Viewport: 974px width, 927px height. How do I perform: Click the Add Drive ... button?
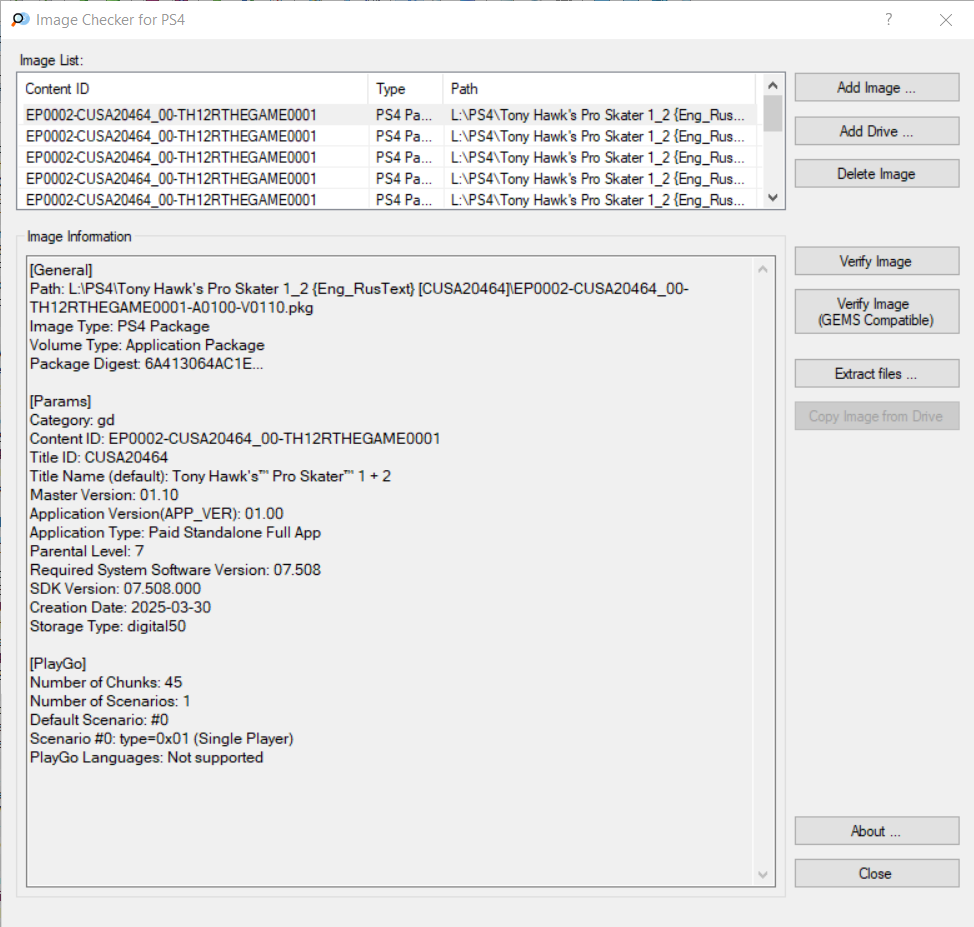click(x=876, y=131)
